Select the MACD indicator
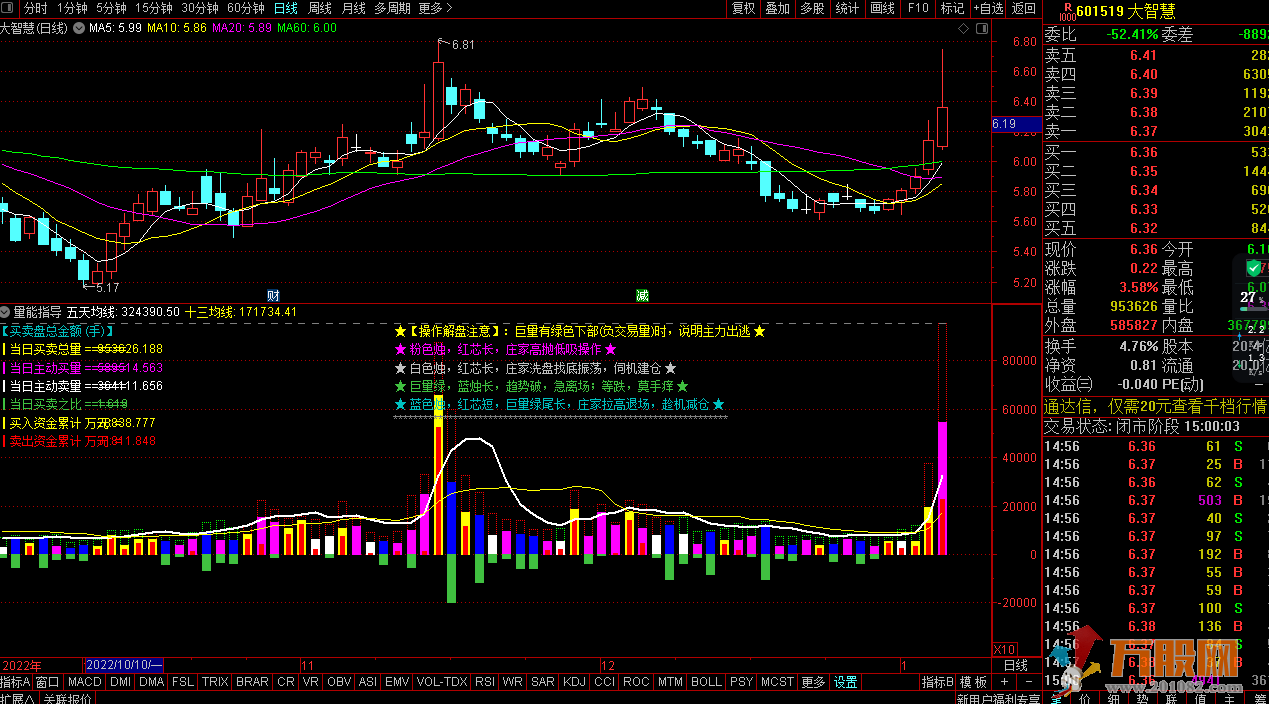This screenshot has width=1269, height=704. click(85, 682)
